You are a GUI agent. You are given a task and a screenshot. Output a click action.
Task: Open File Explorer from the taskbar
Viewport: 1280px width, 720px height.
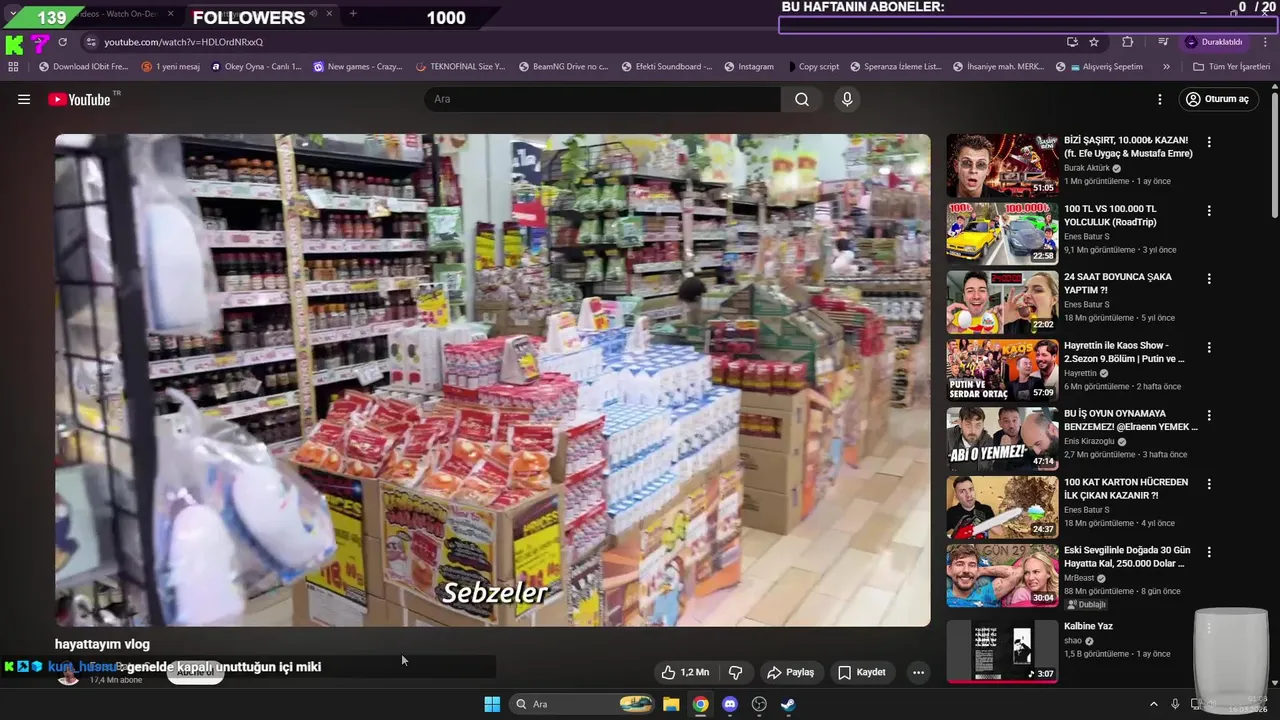(671, 704)
